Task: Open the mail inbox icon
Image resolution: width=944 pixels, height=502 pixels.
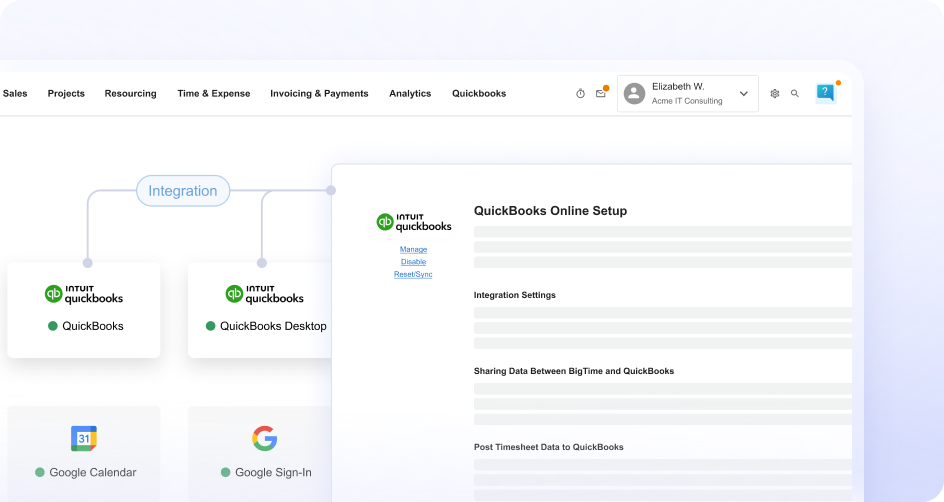Action: tap(600, 94)
